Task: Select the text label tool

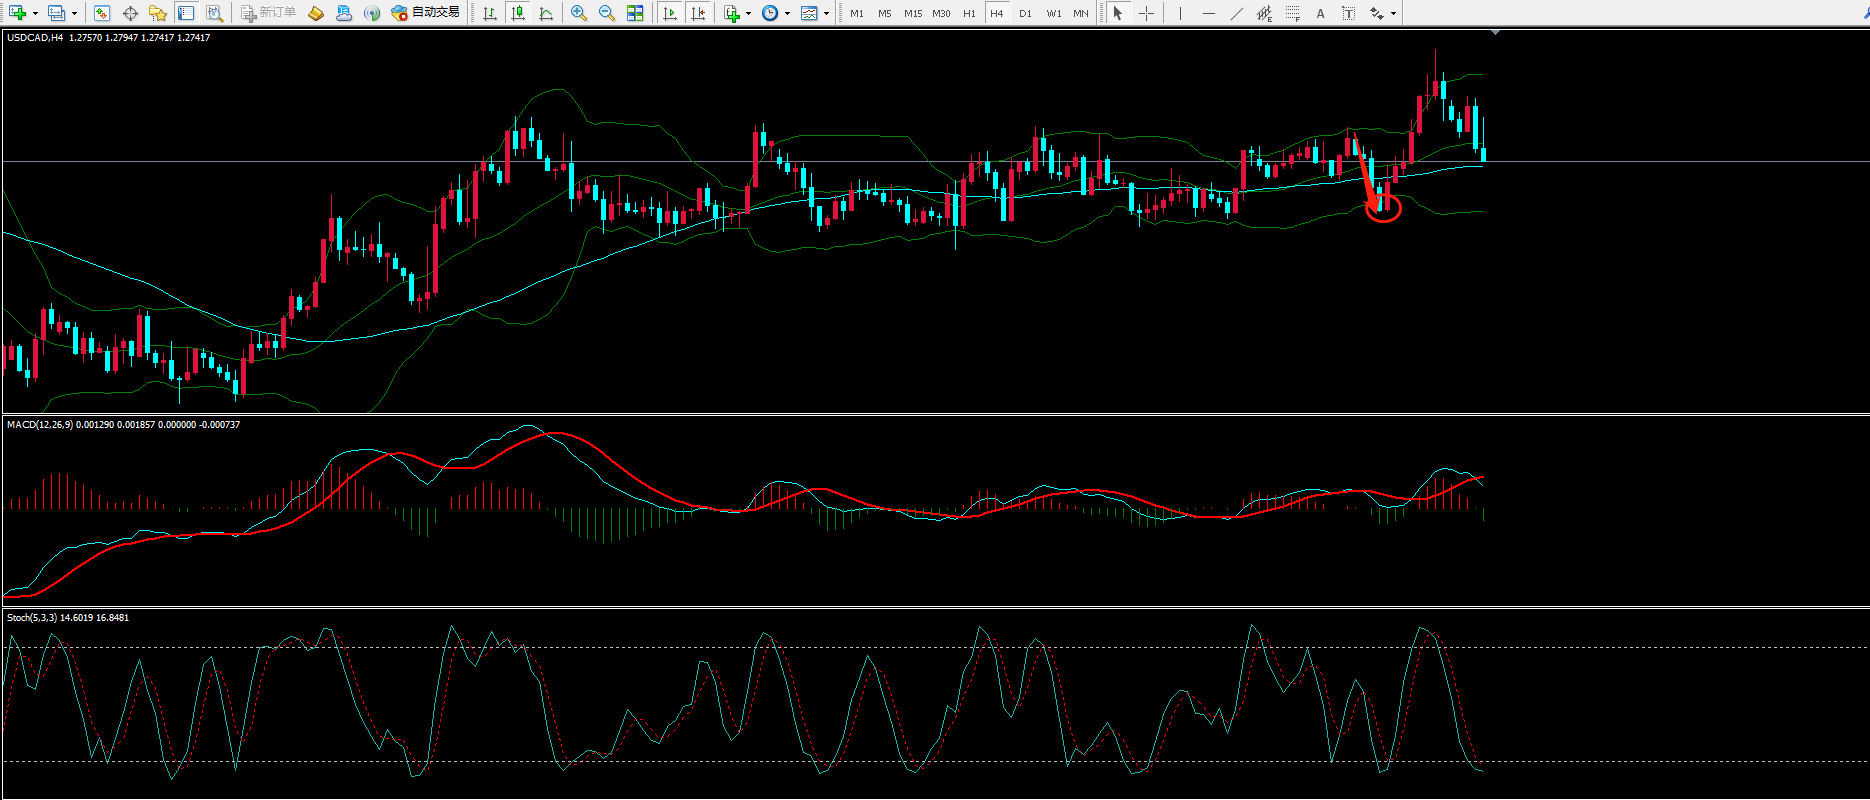Action: click(1320, 13)
